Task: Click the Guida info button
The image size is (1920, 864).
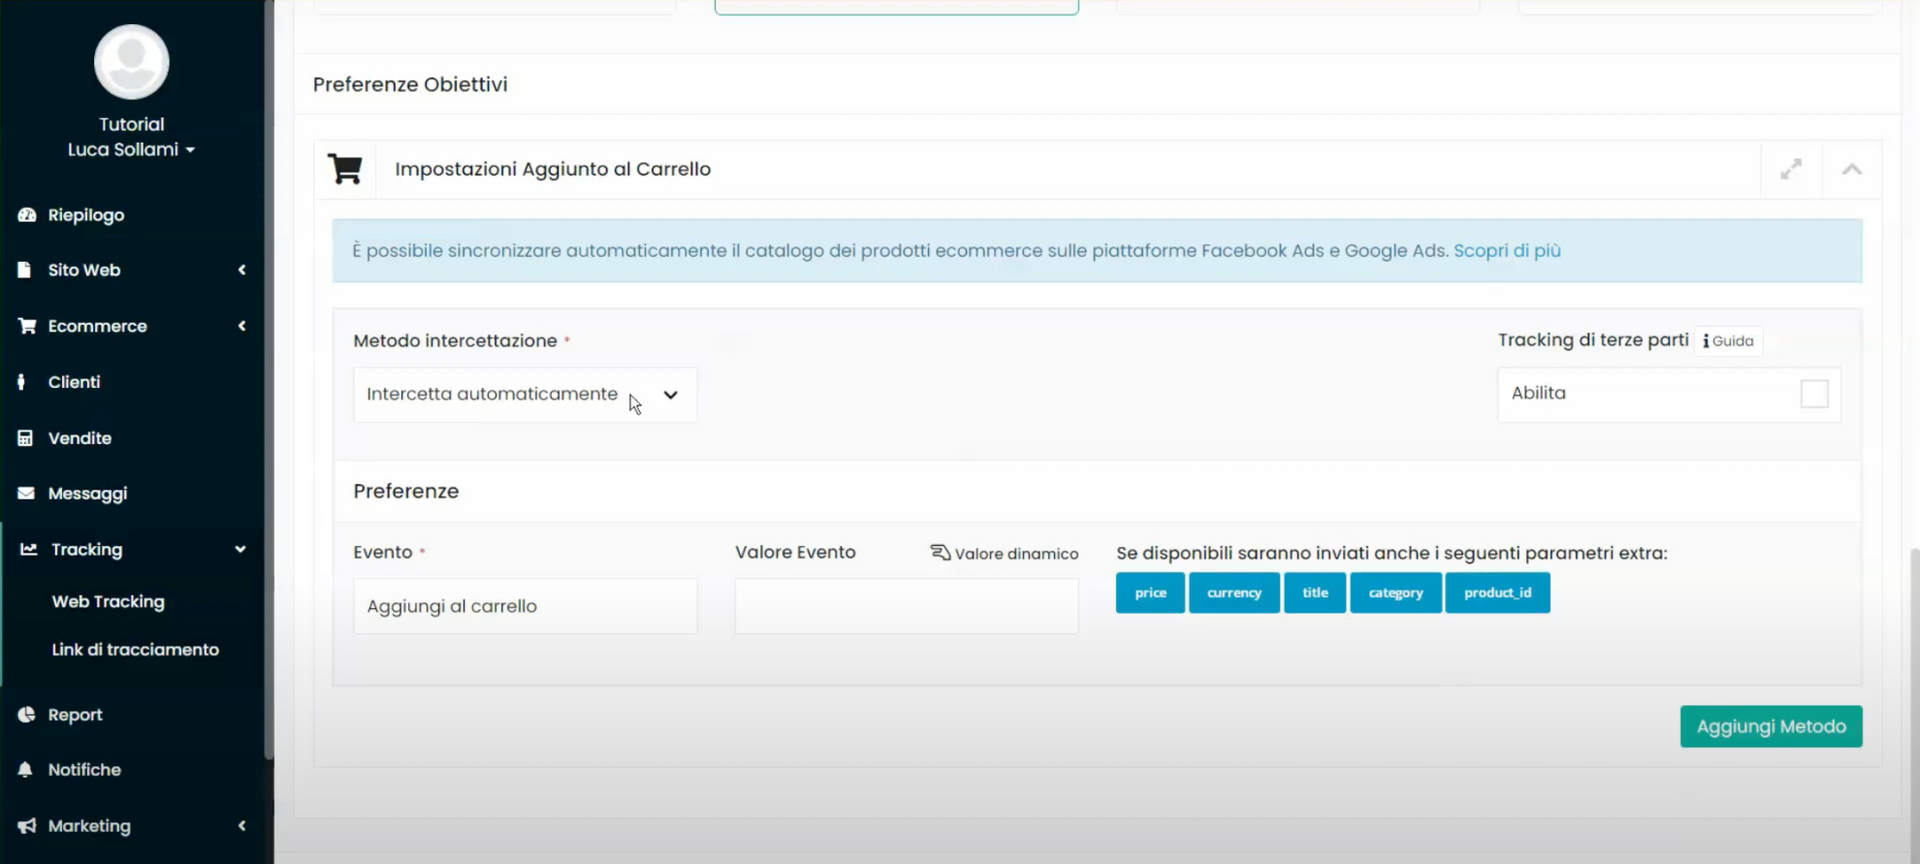Action: click(x=1729, y=341)
